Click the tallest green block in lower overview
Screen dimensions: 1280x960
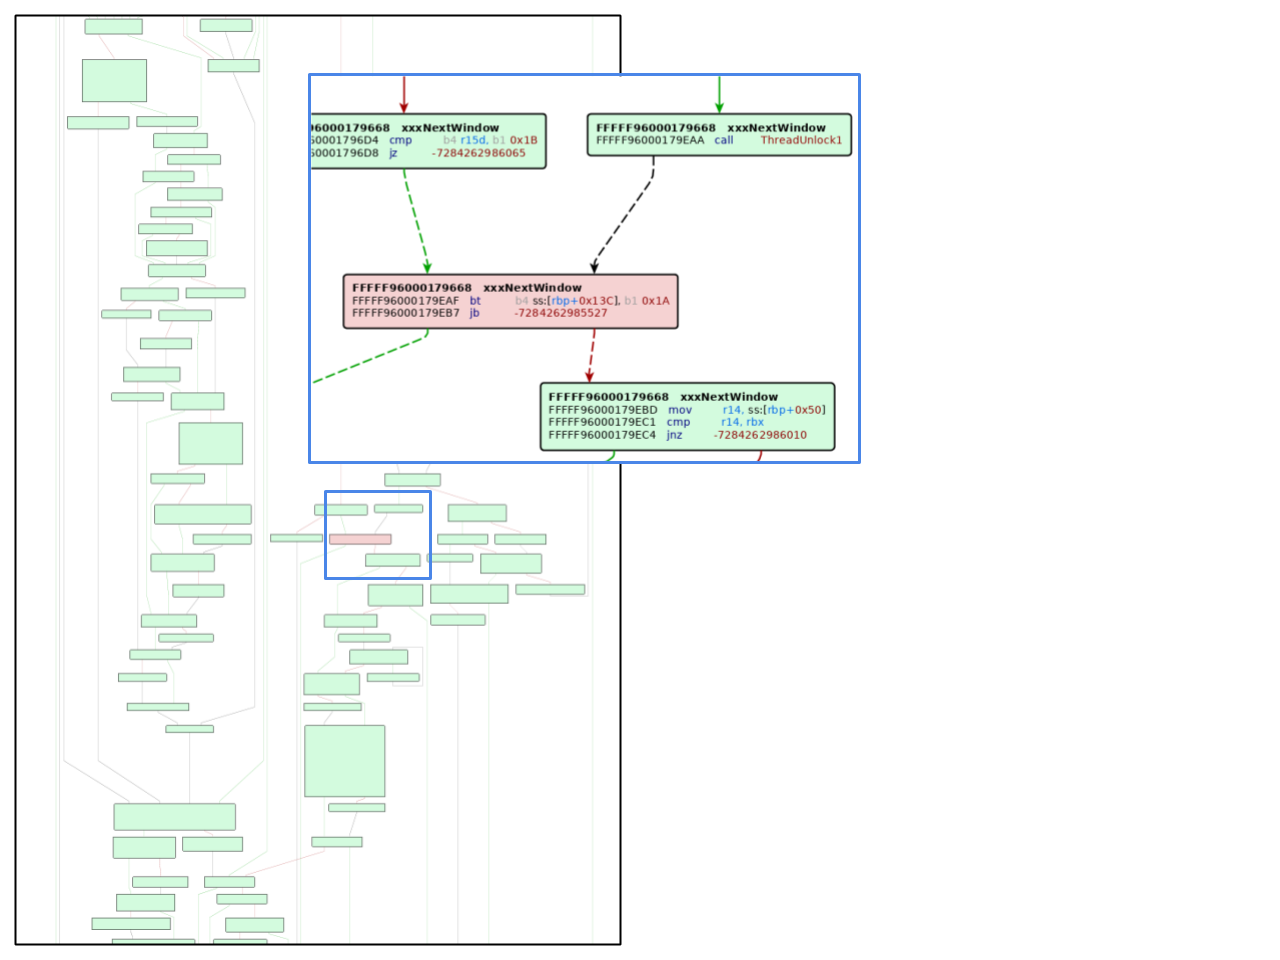tap(344, 761)
